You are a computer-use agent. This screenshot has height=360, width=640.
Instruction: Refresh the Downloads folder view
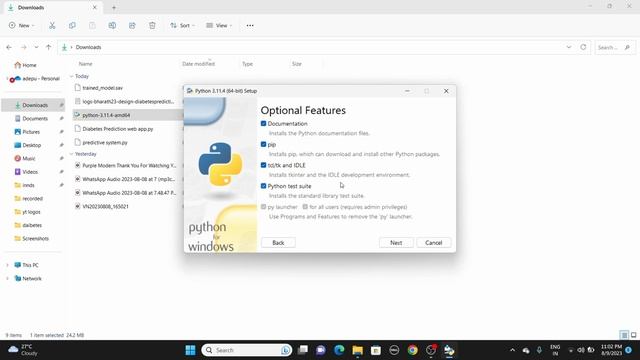(583, 47)
